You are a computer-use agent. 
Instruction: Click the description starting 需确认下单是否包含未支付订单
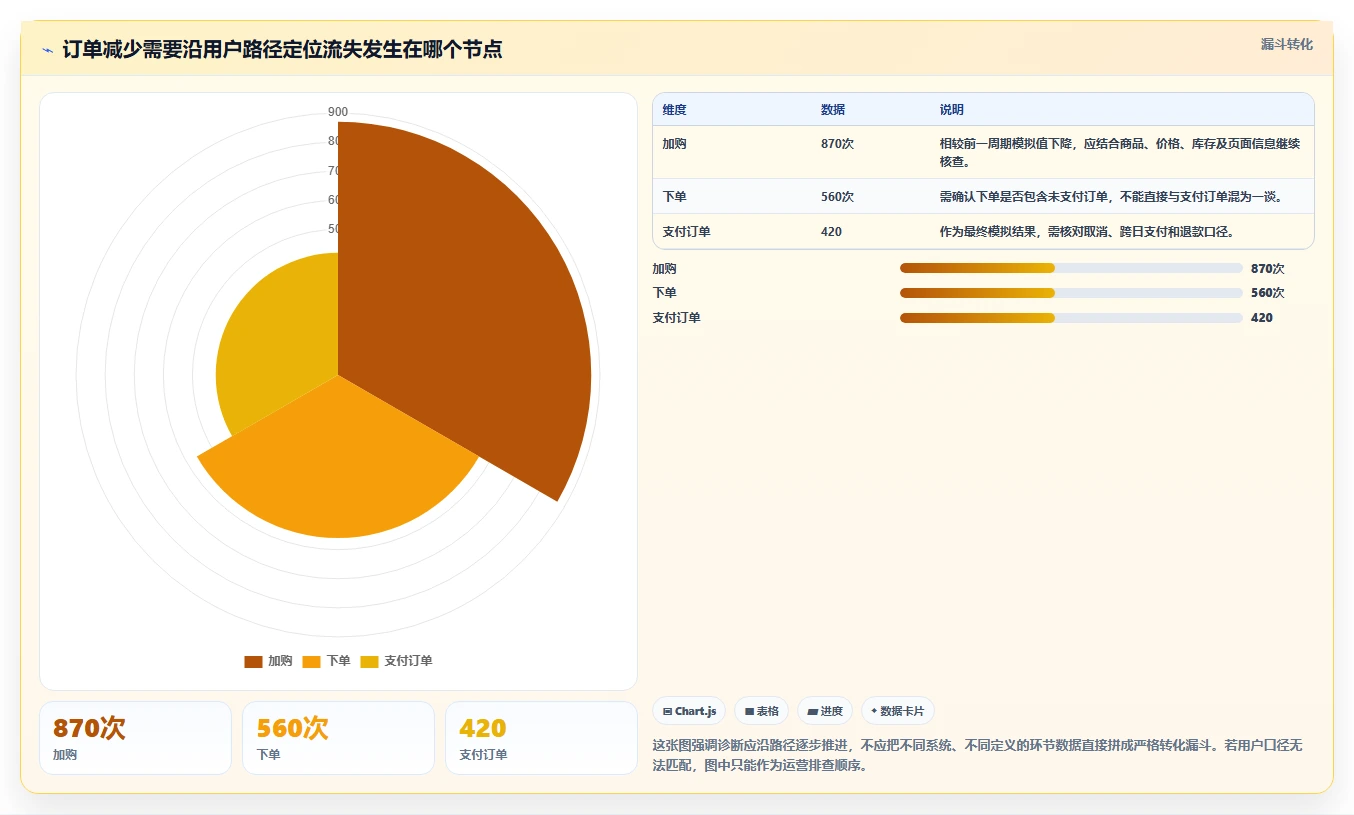tap(1111, 197)
